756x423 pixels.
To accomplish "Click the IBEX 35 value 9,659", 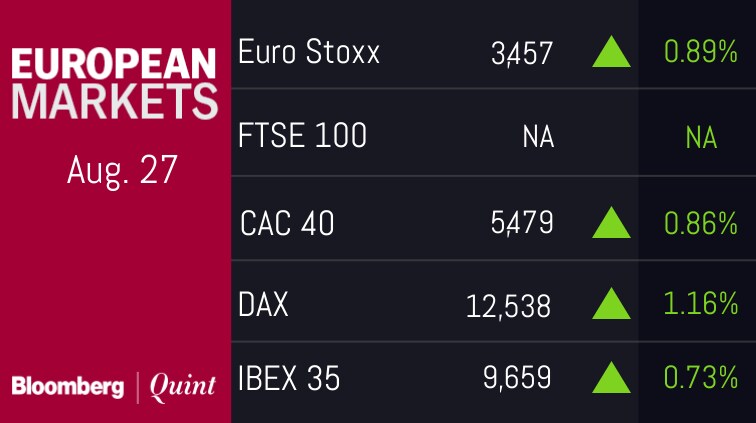I will point(517,378).
